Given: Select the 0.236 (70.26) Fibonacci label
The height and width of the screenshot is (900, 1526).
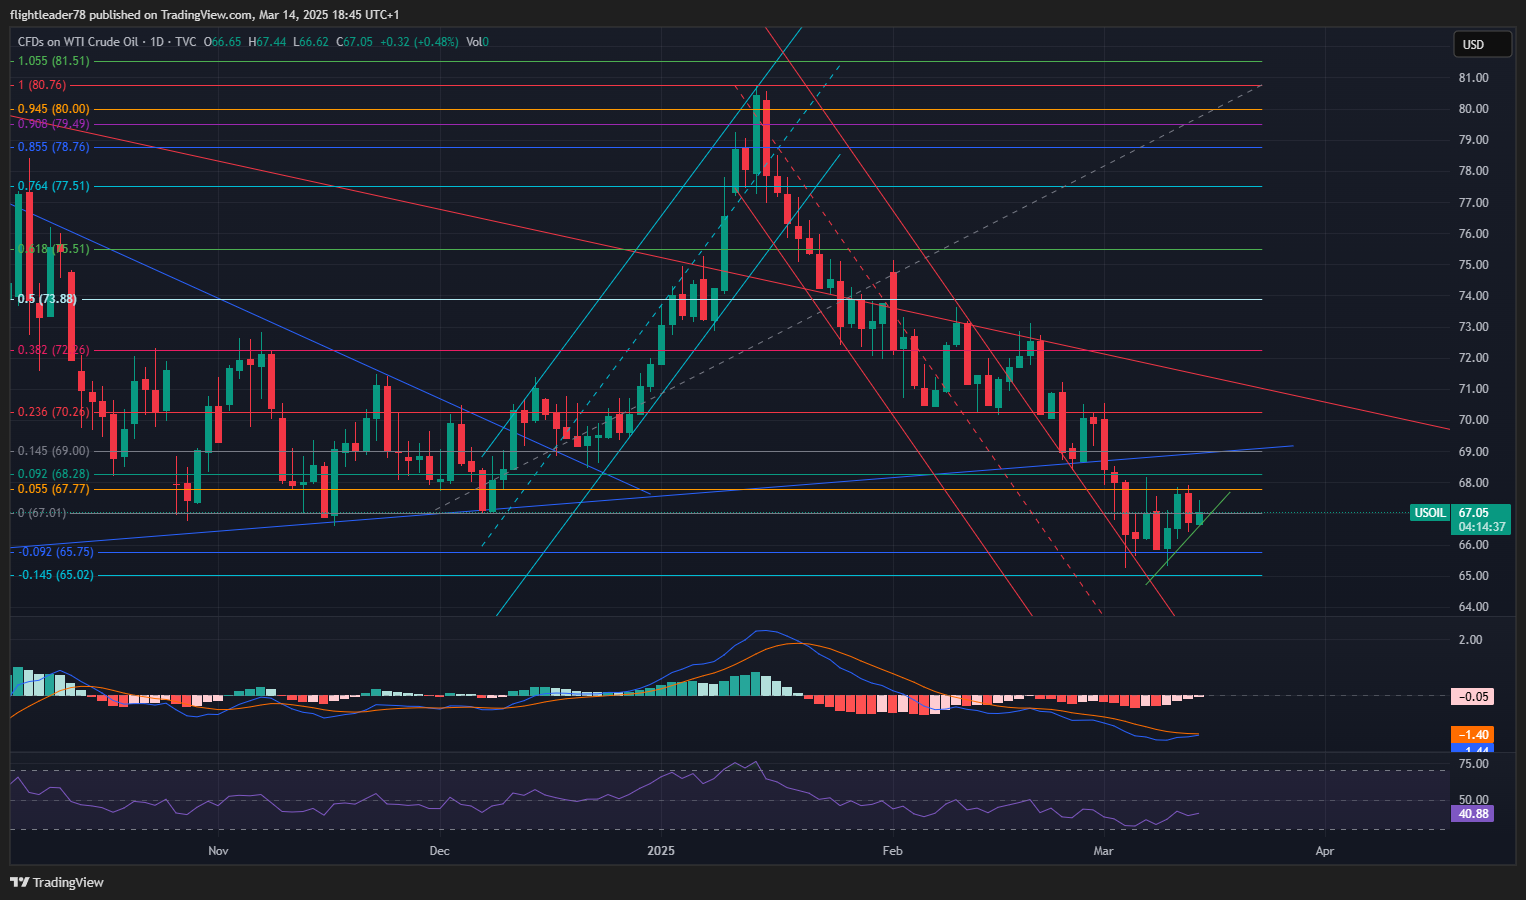Looking at the screenshot, I should coord(54,412).
